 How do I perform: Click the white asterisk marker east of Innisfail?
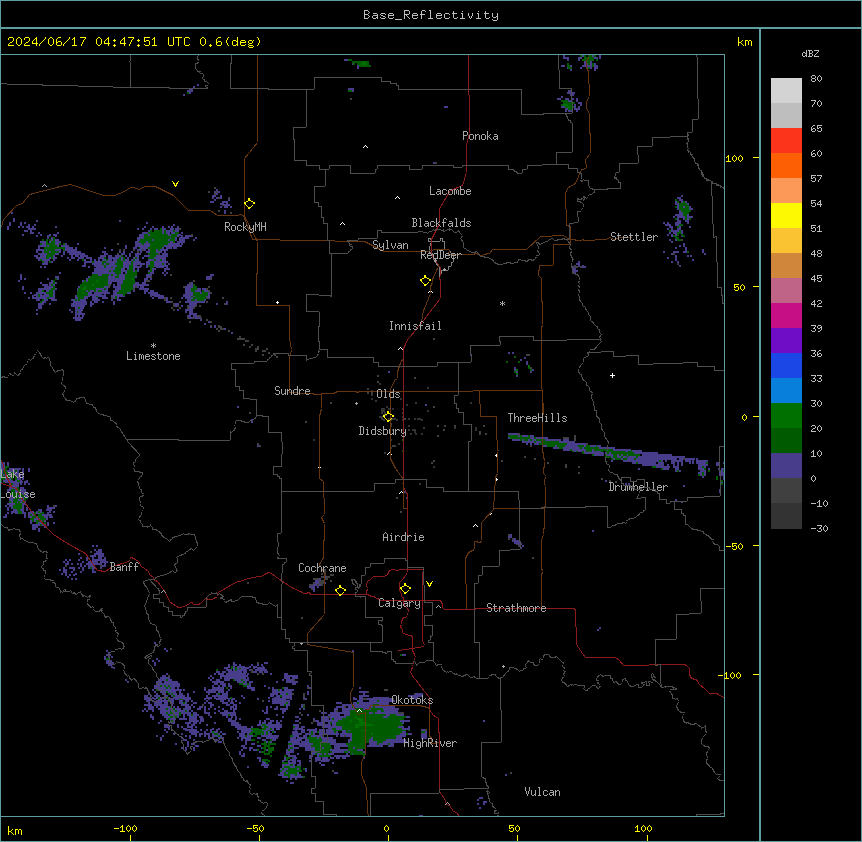click(502, 303)
